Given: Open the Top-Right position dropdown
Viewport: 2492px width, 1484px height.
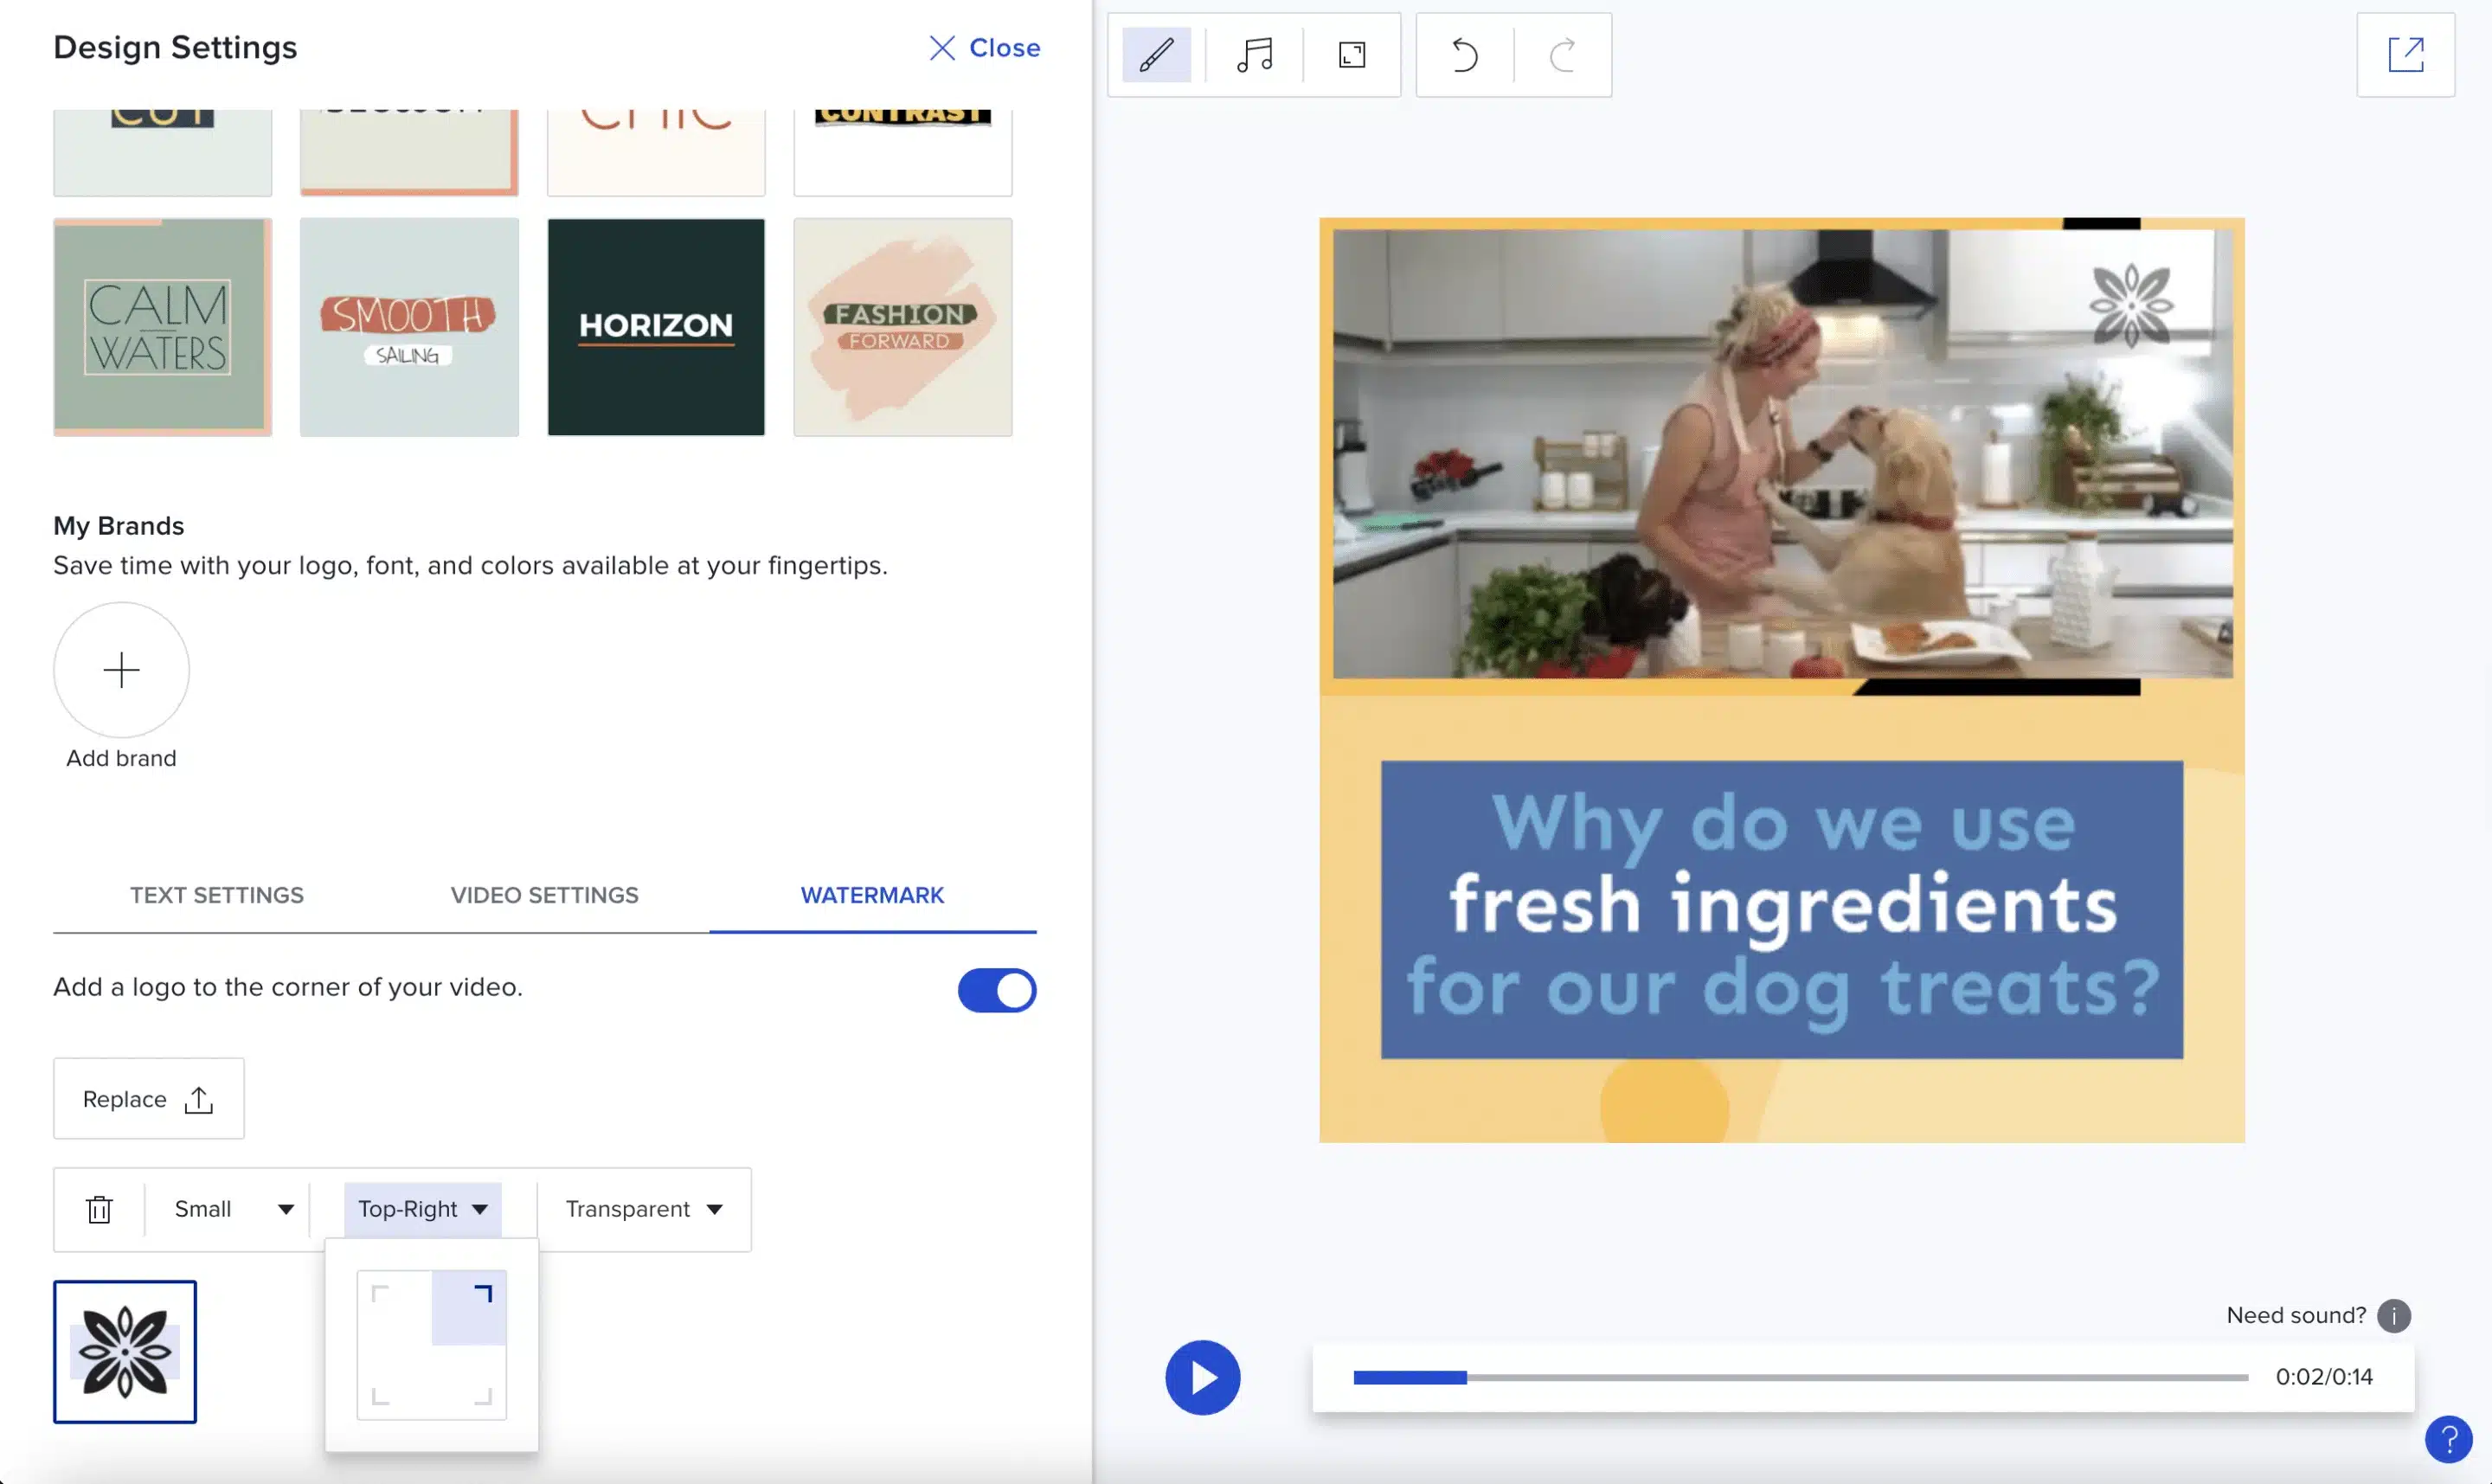Looking at the screenshot, I should click(422, 1208).
